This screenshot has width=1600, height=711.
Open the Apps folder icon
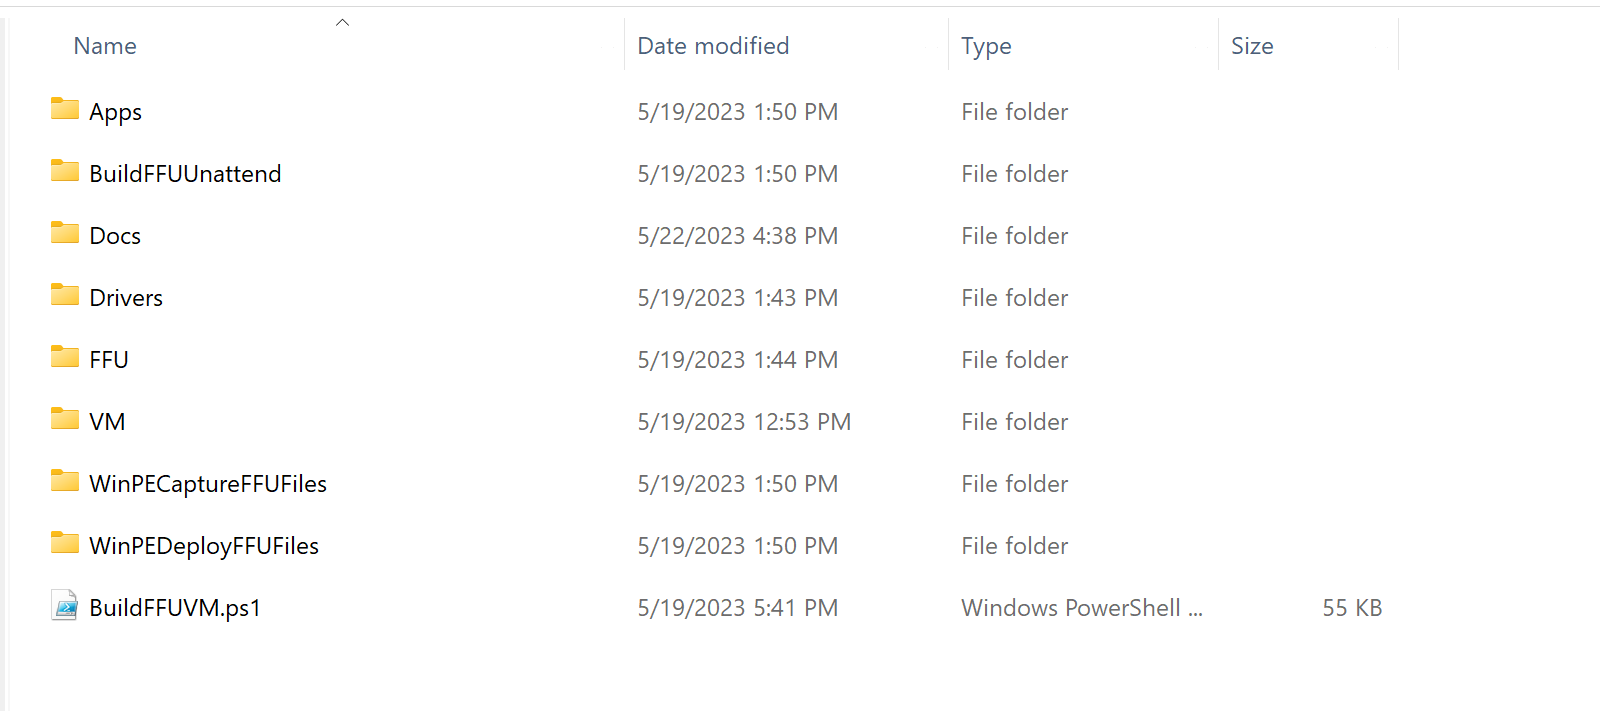click(x=63, y=111)
